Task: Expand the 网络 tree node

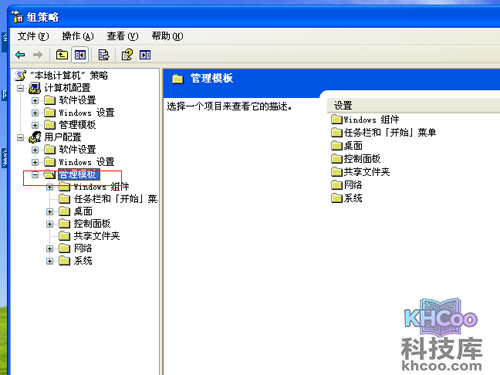Action: 50,248
